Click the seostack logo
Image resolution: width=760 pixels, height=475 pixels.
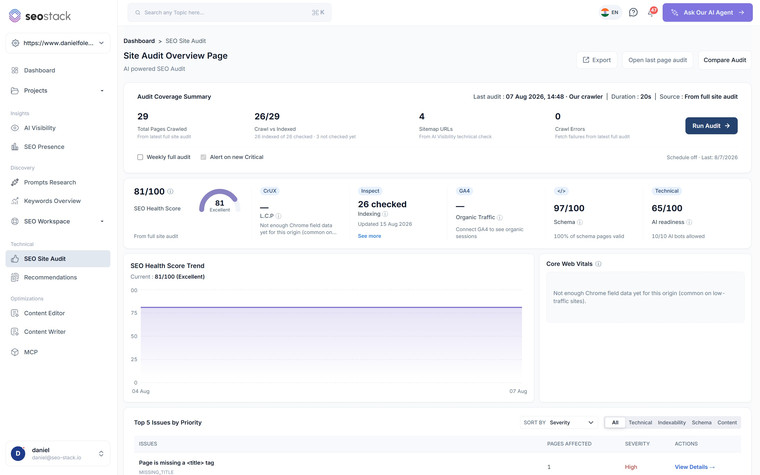(40, 16)
